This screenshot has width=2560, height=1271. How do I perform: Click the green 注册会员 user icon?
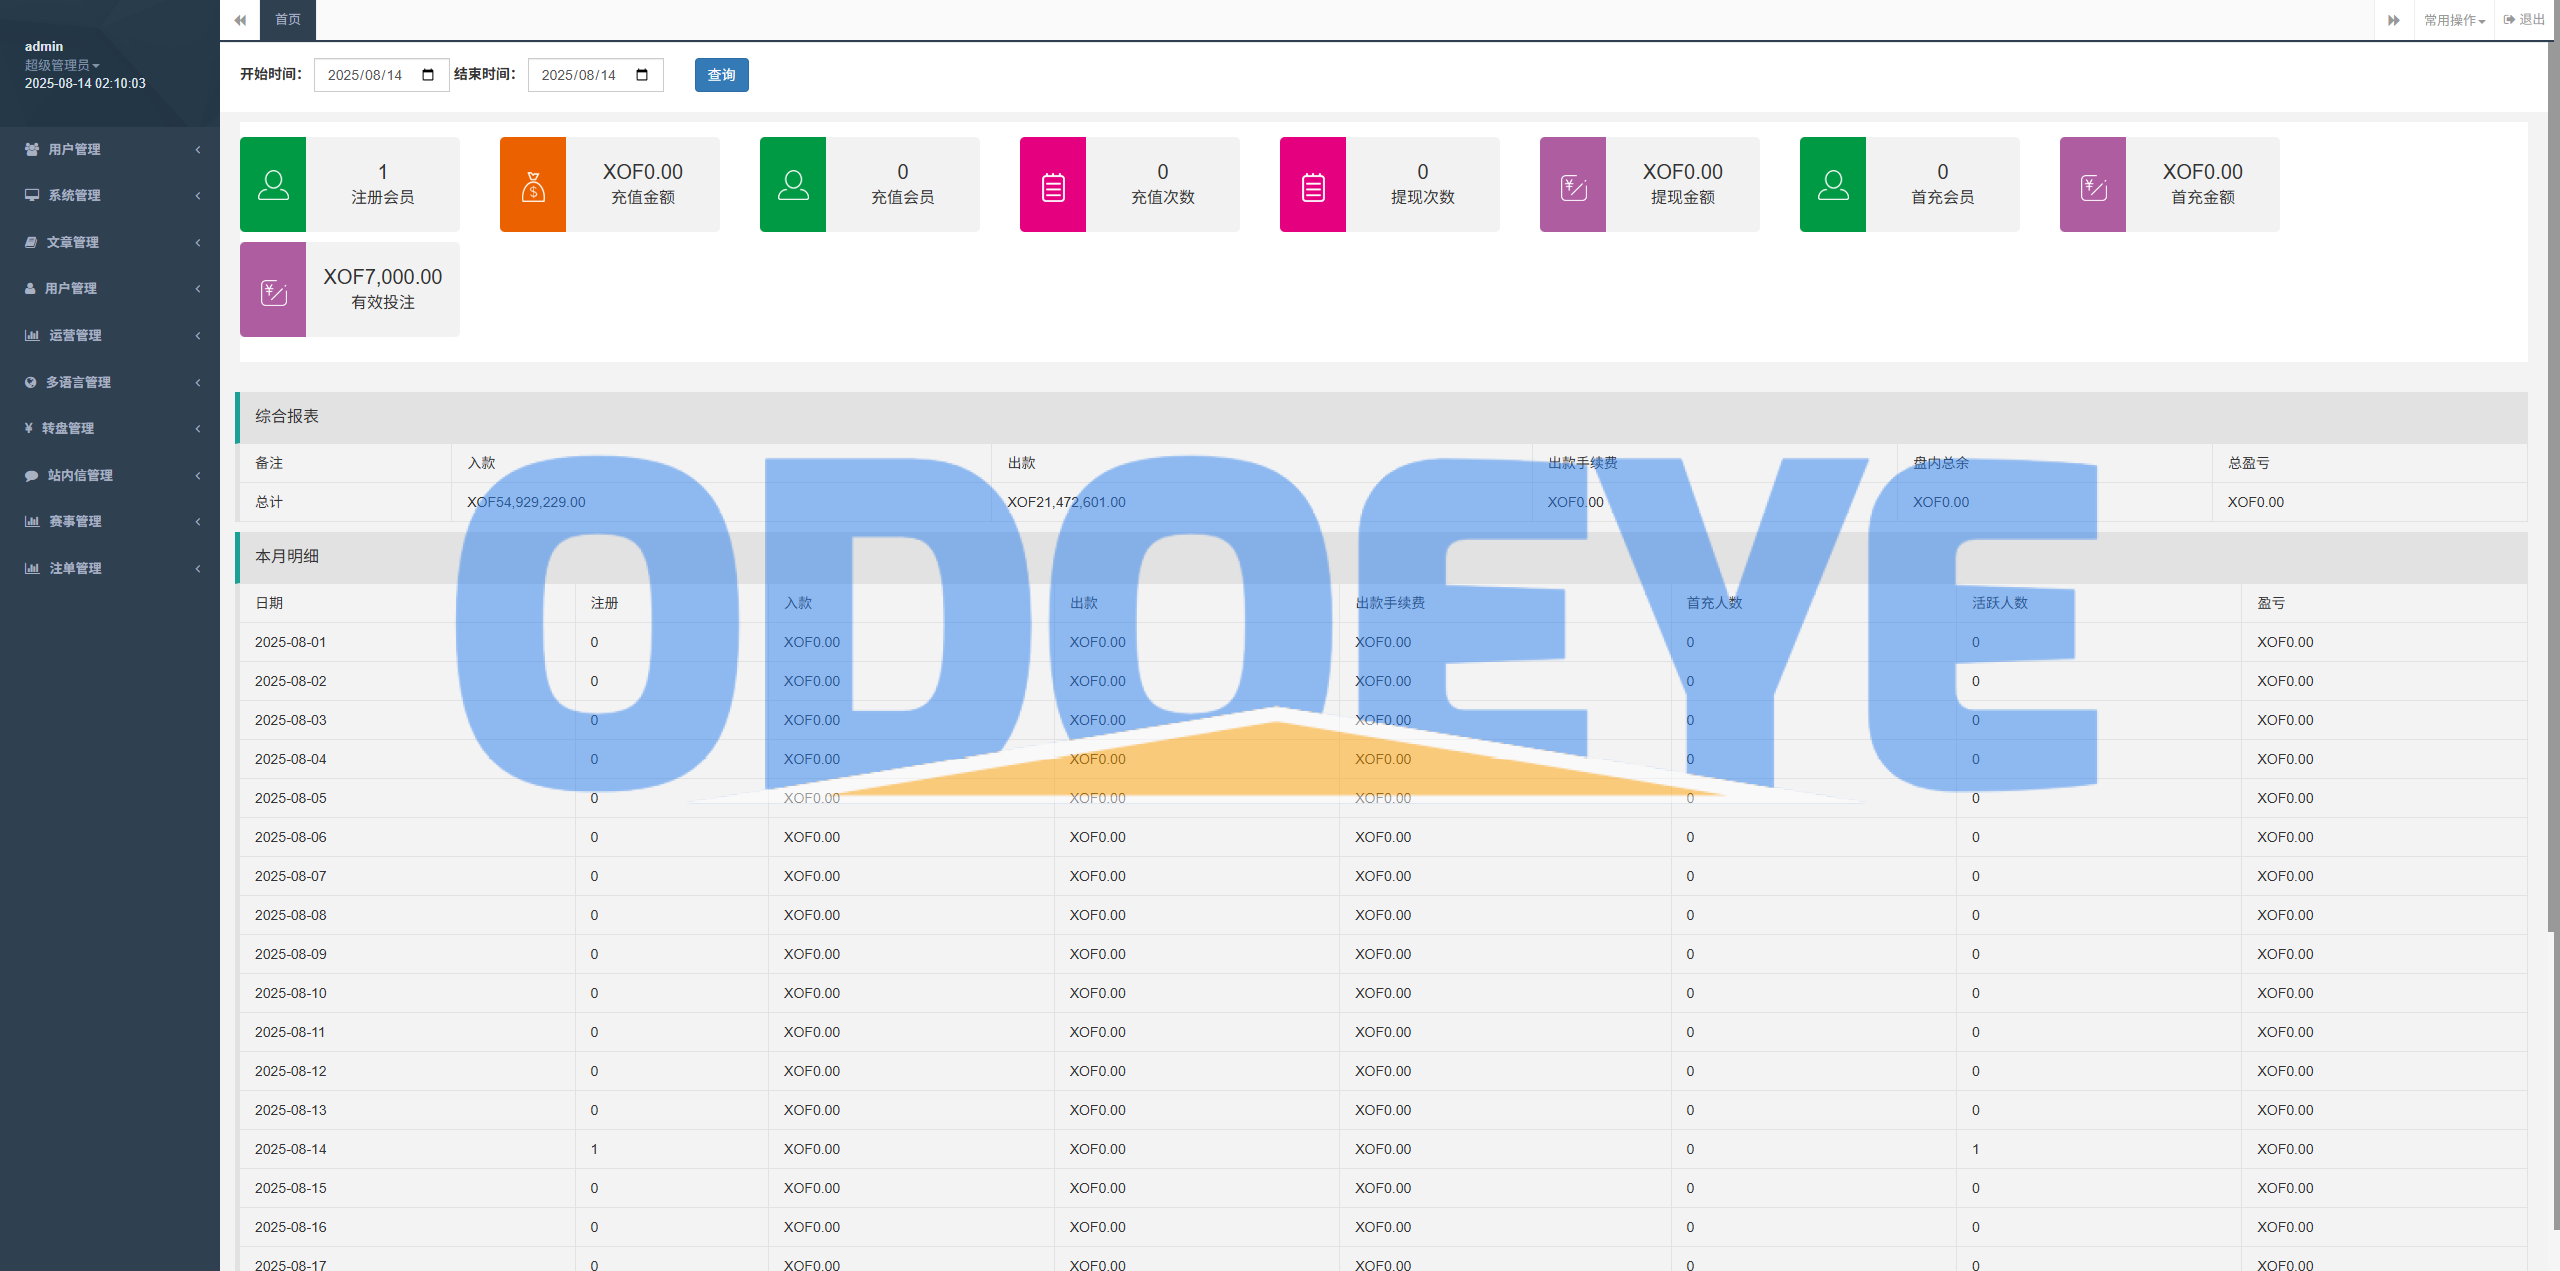pyautogui.click(x=273, y=185)
